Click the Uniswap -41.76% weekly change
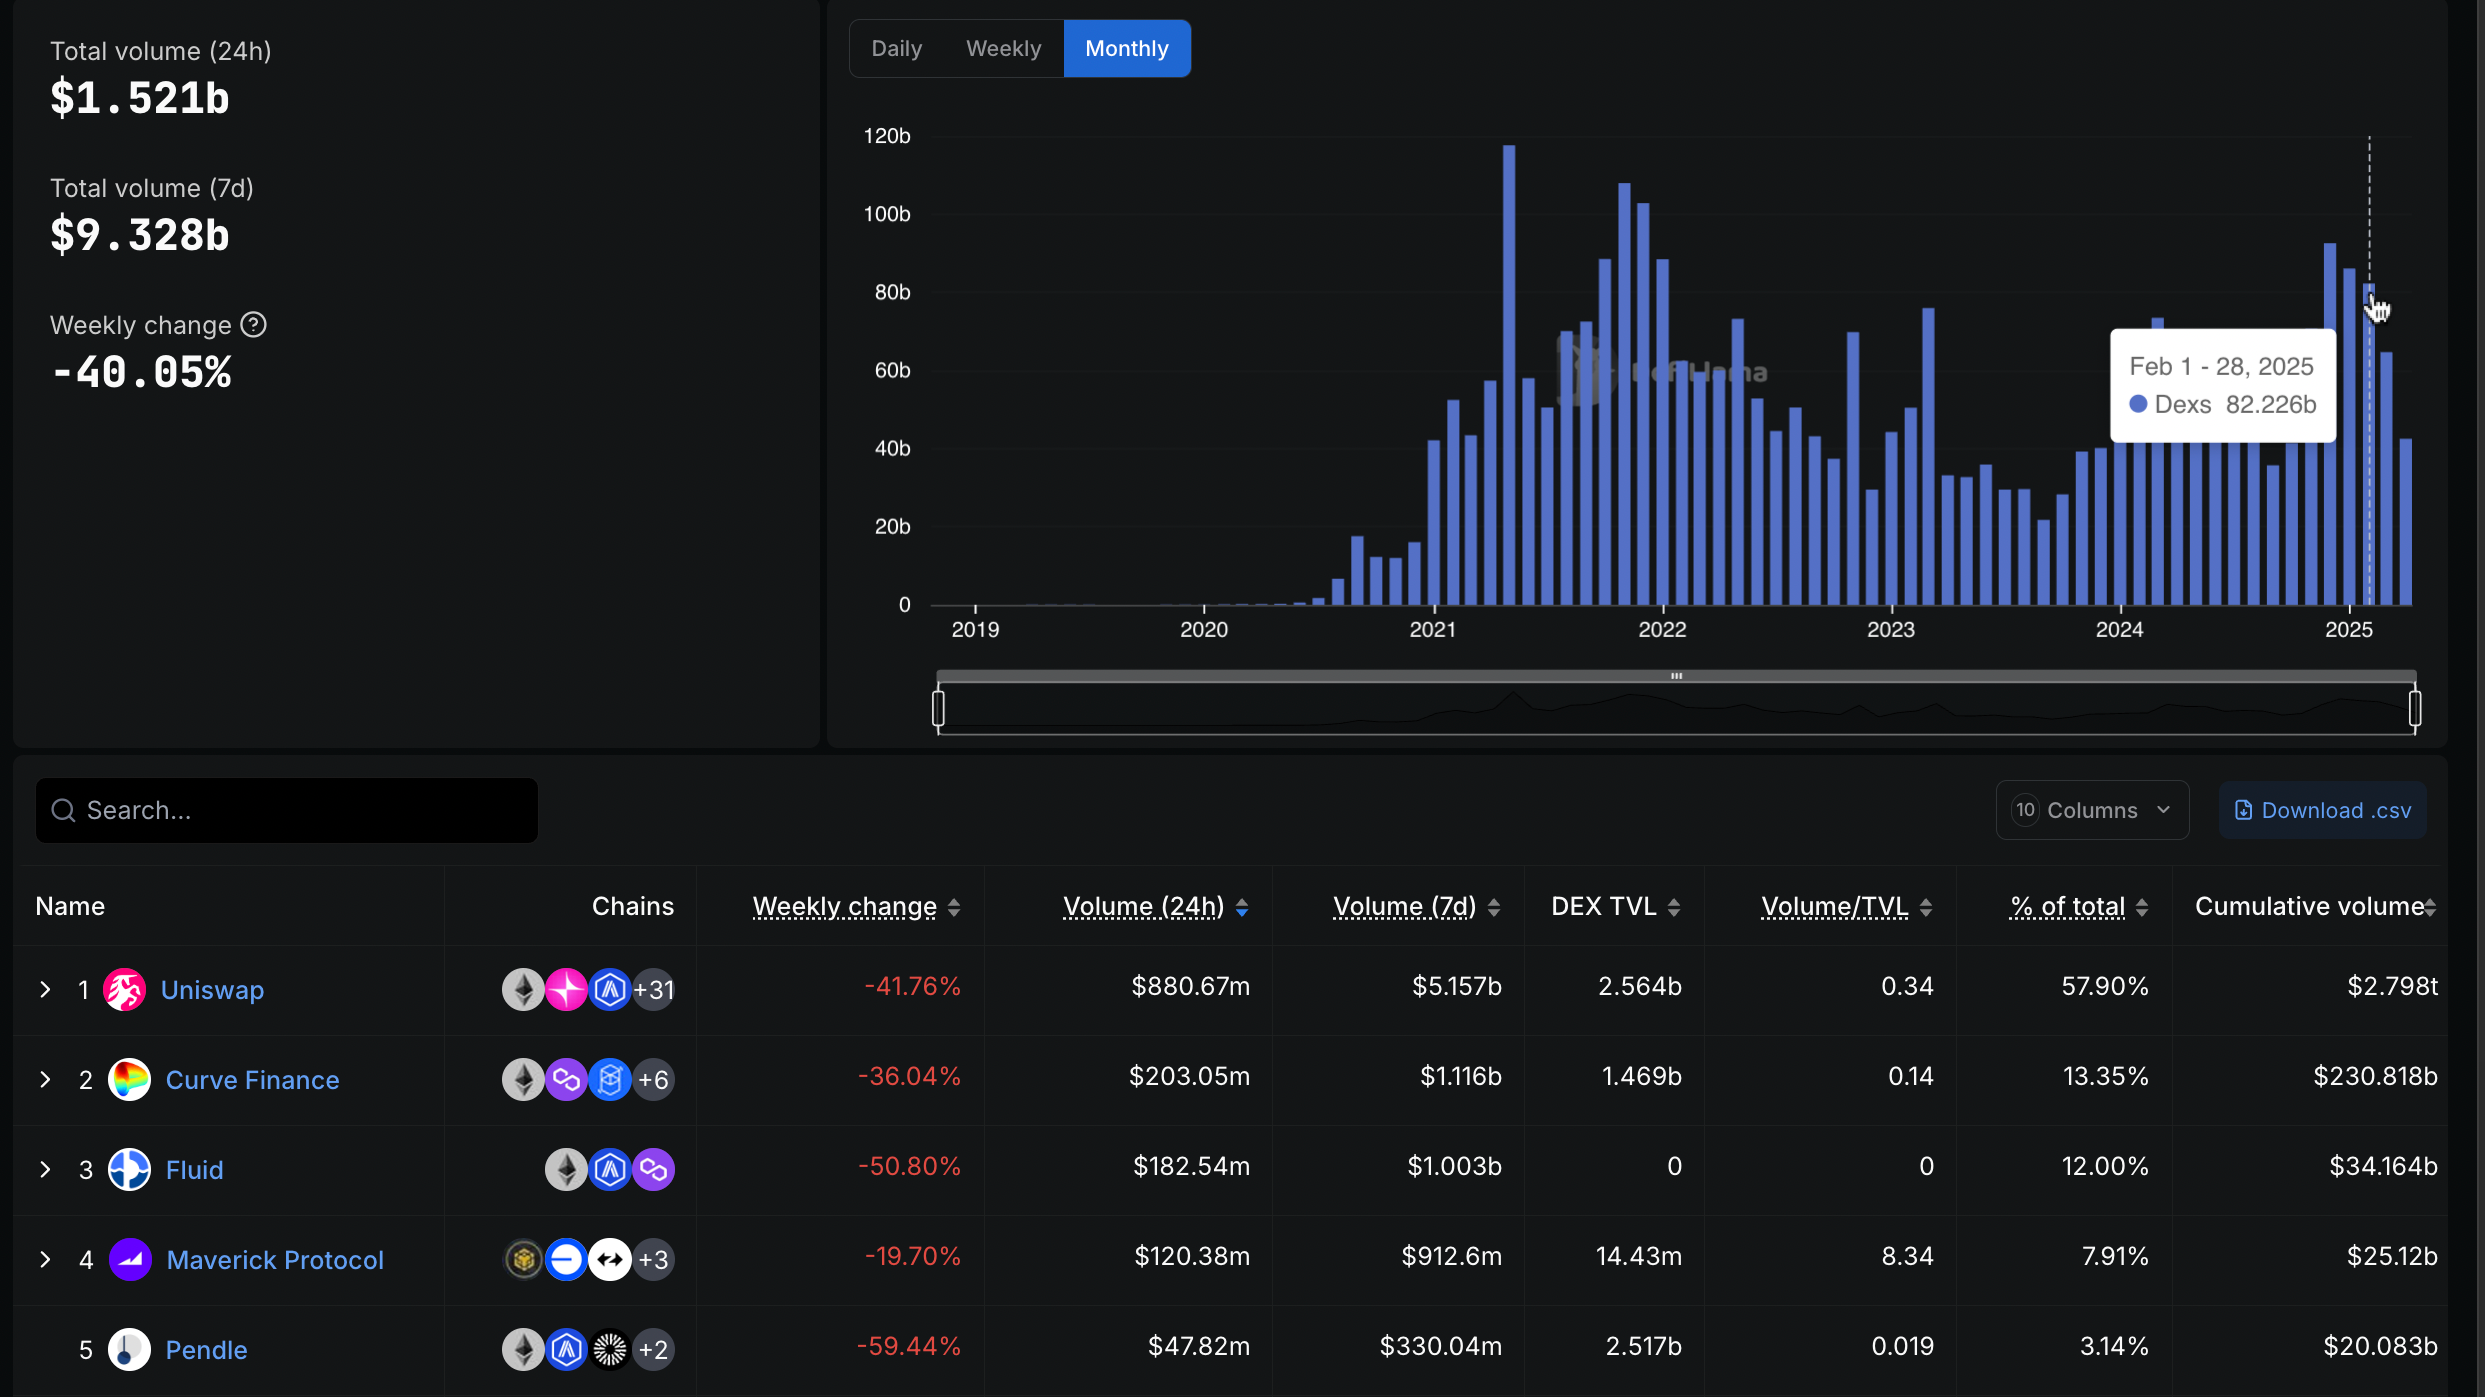 [912, 986]
